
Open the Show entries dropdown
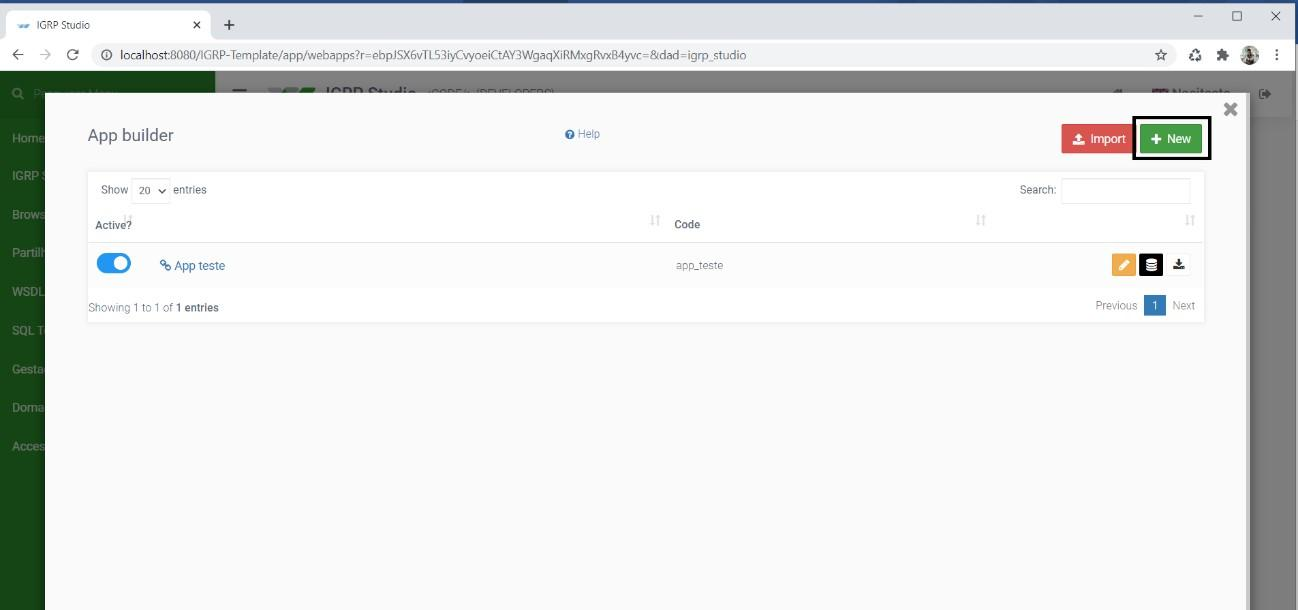150,190
